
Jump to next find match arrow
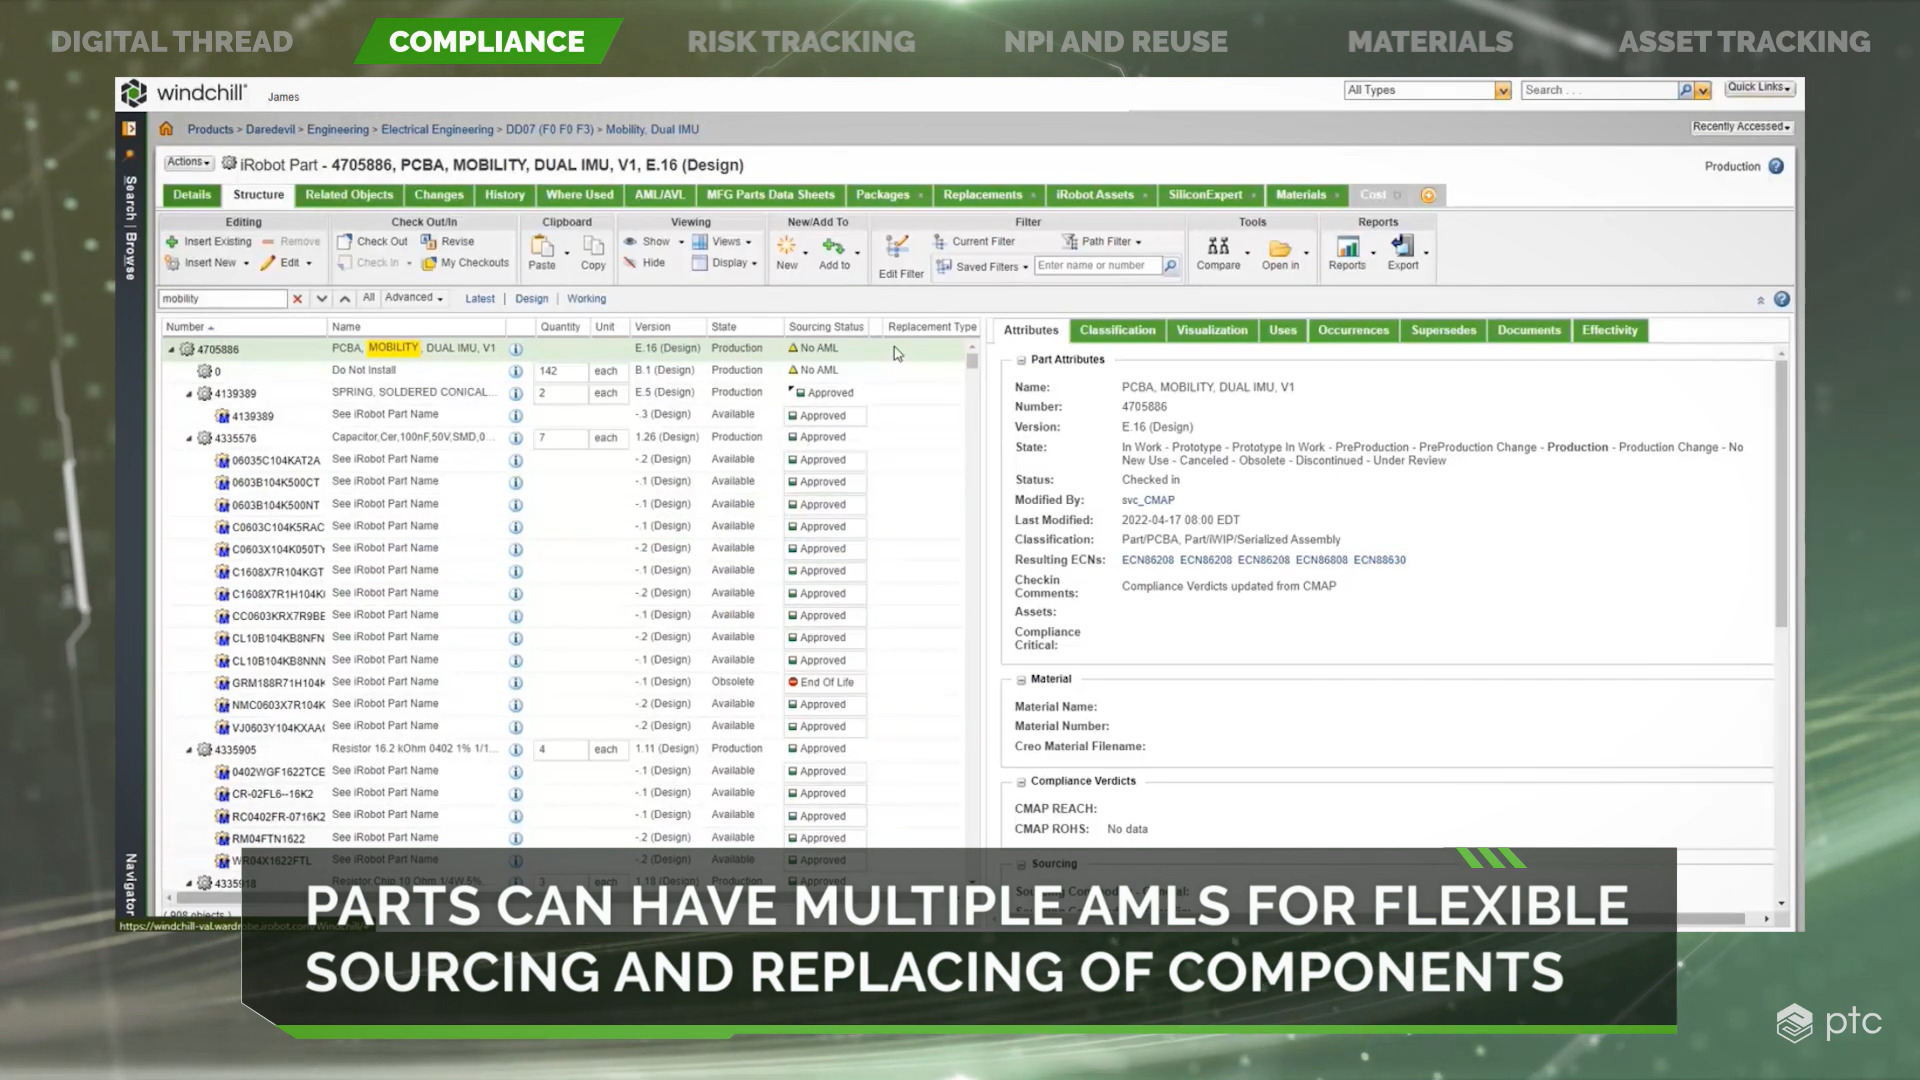pos(321,299)
